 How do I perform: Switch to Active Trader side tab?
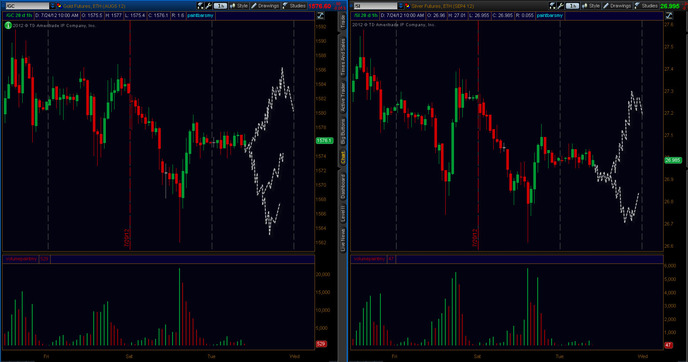click(x=343, y=97)
